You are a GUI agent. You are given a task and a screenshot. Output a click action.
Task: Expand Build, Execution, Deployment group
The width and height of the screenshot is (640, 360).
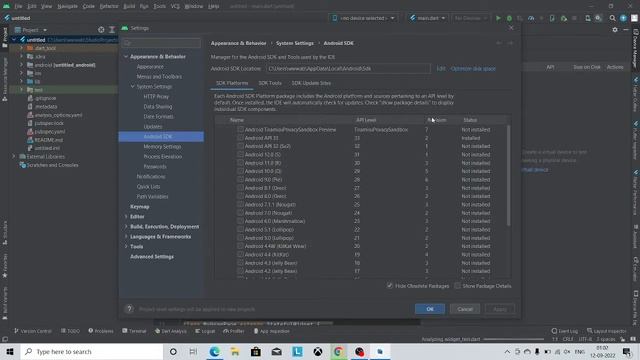pyautogui.click(x=126, y=227)
